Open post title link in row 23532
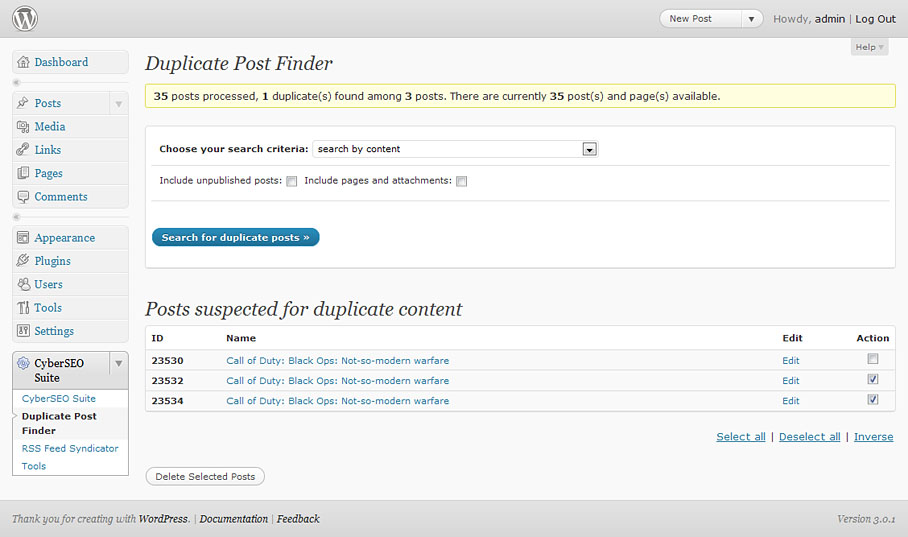The width and height of the screenshot is (908, 537). click(338, 381)
